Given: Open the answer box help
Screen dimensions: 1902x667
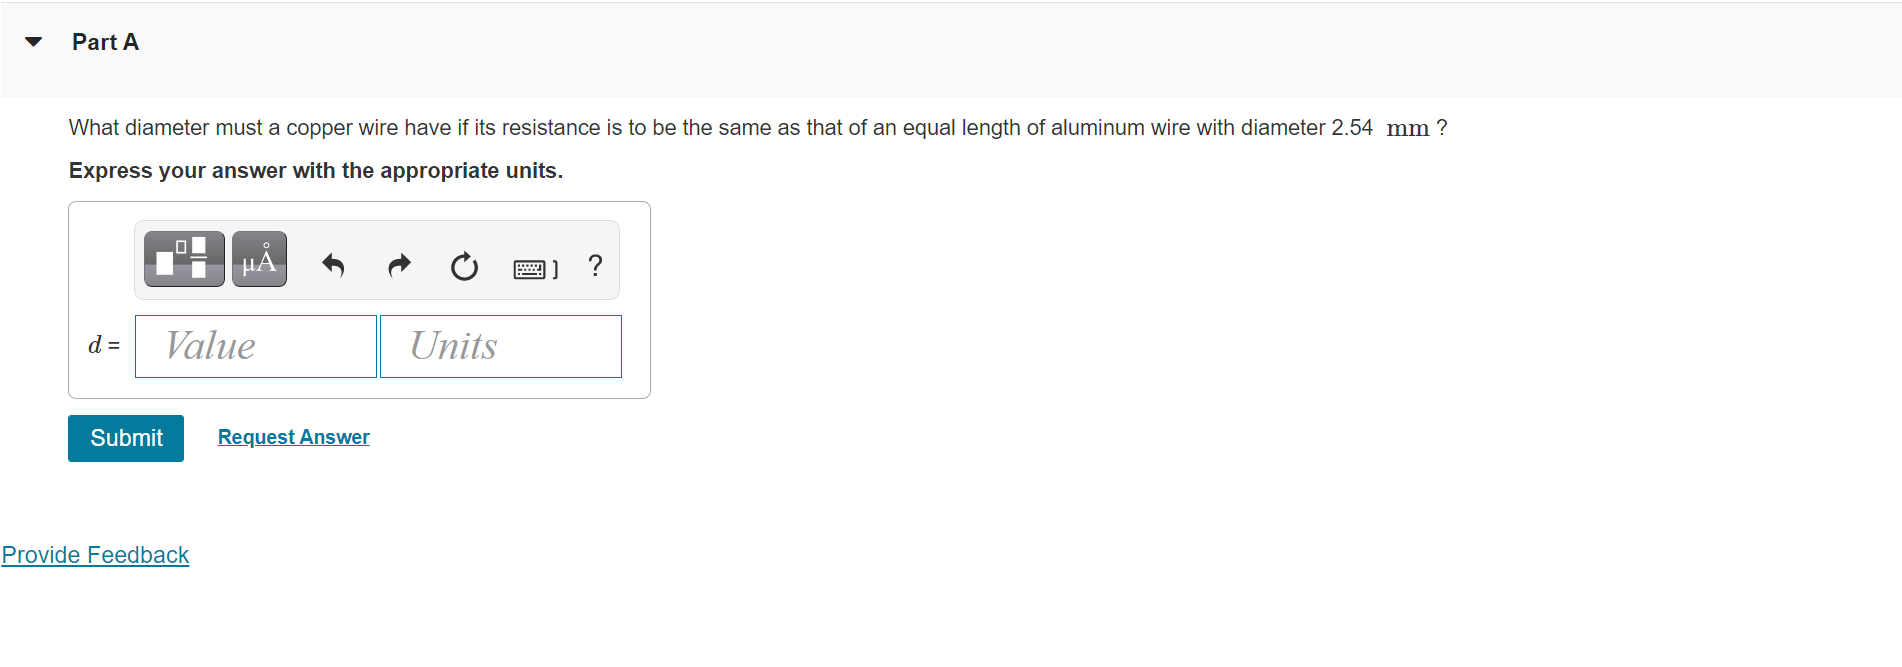Looking at the screenshot, I should click(595, 265).
